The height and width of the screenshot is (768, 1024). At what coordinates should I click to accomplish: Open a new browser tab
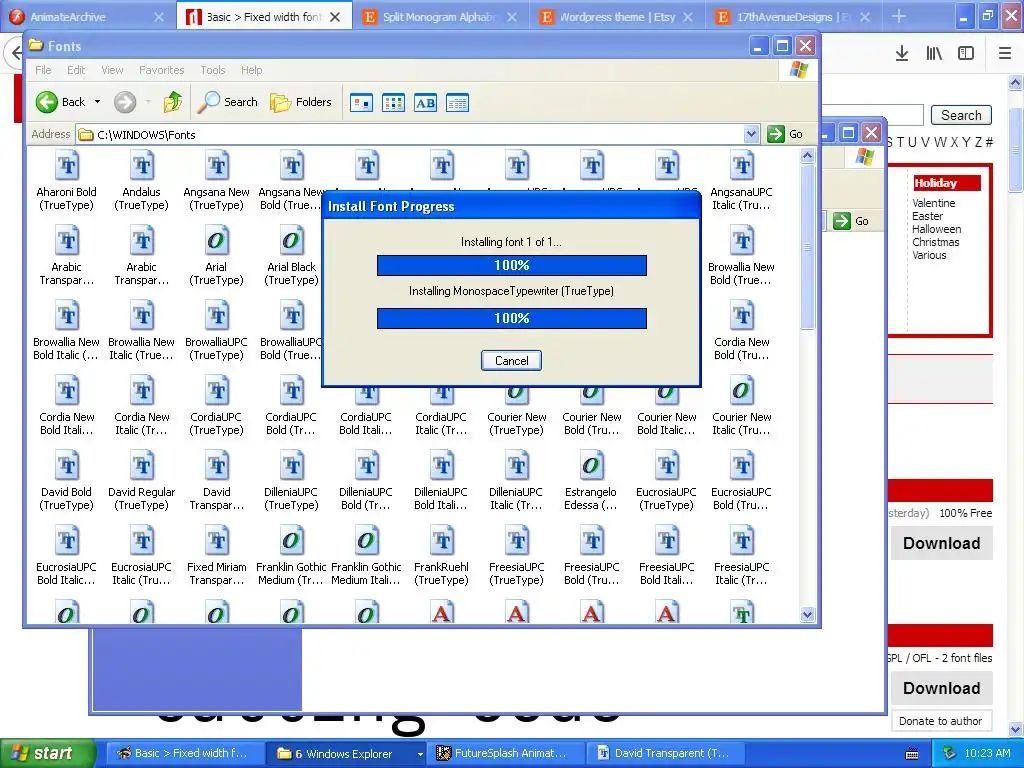899,16
